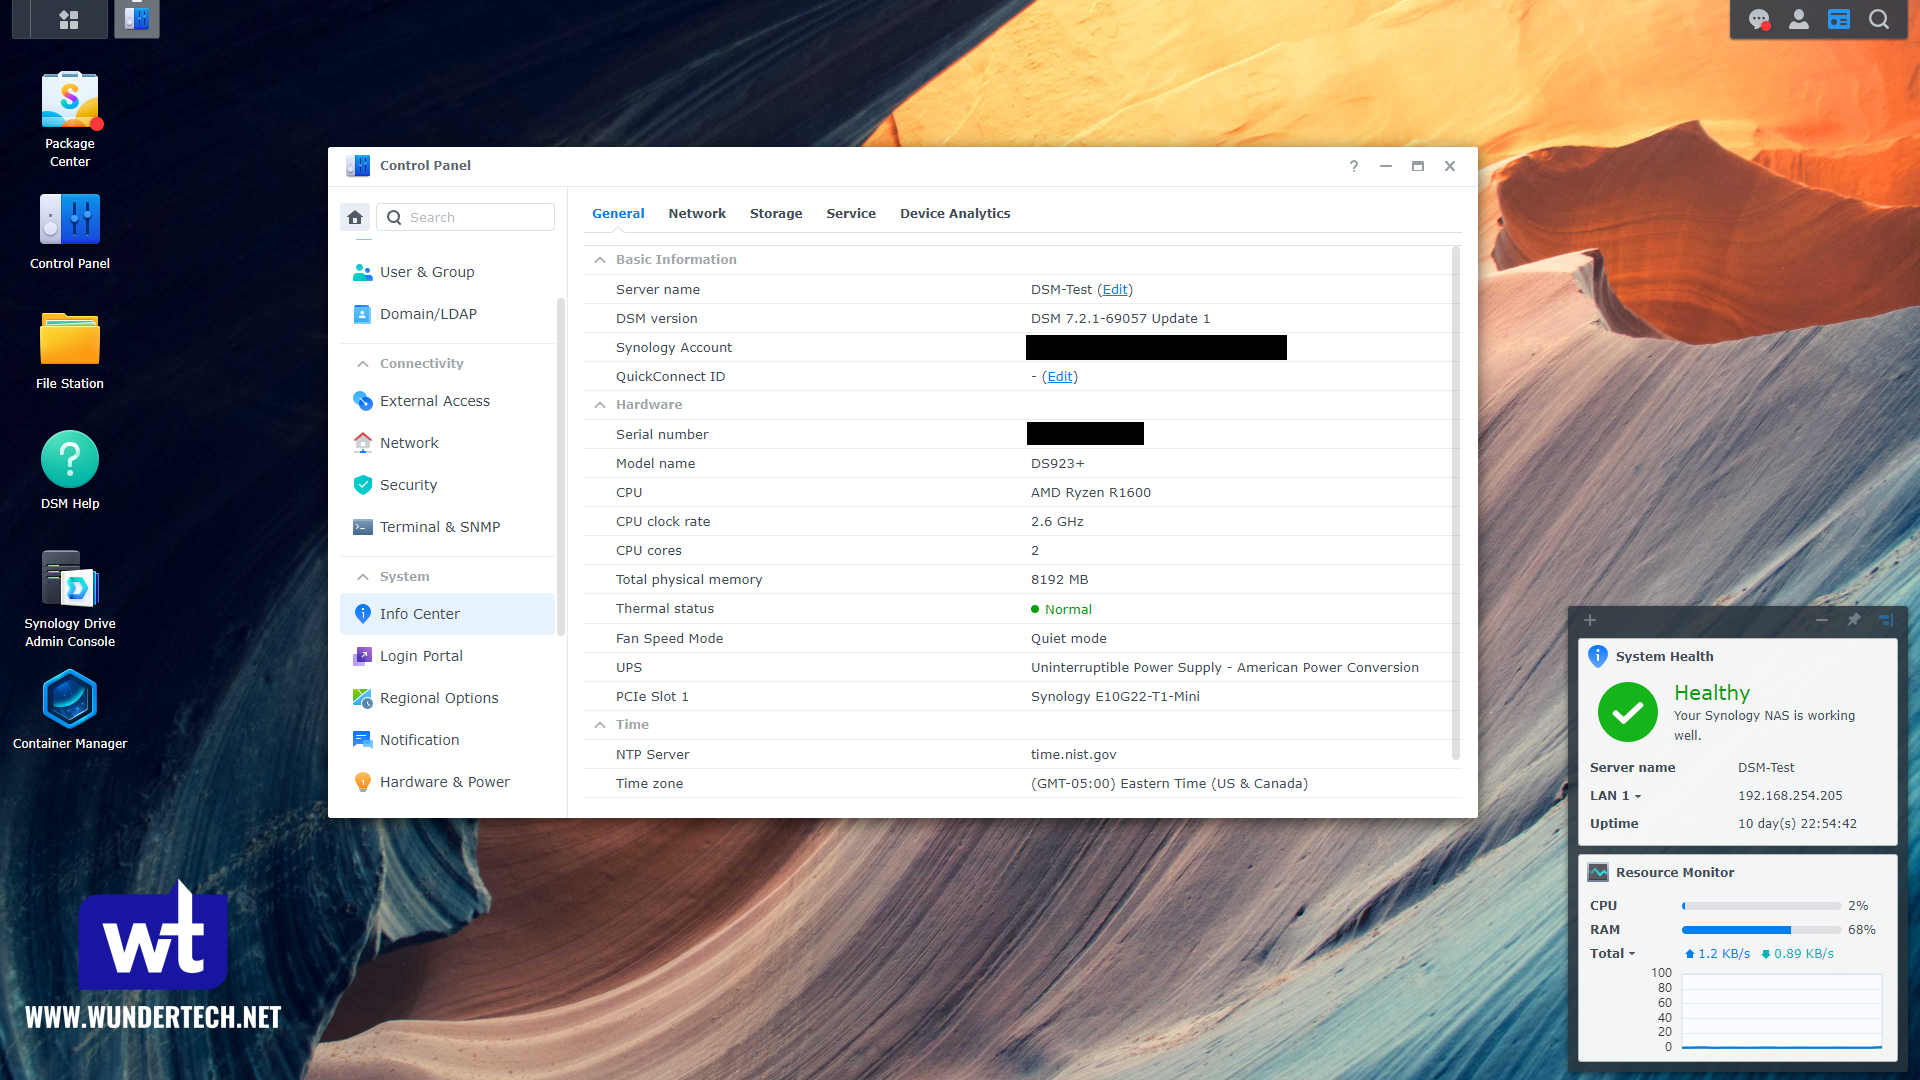Open Terminal & SNMP settings

tap(447, 527)
